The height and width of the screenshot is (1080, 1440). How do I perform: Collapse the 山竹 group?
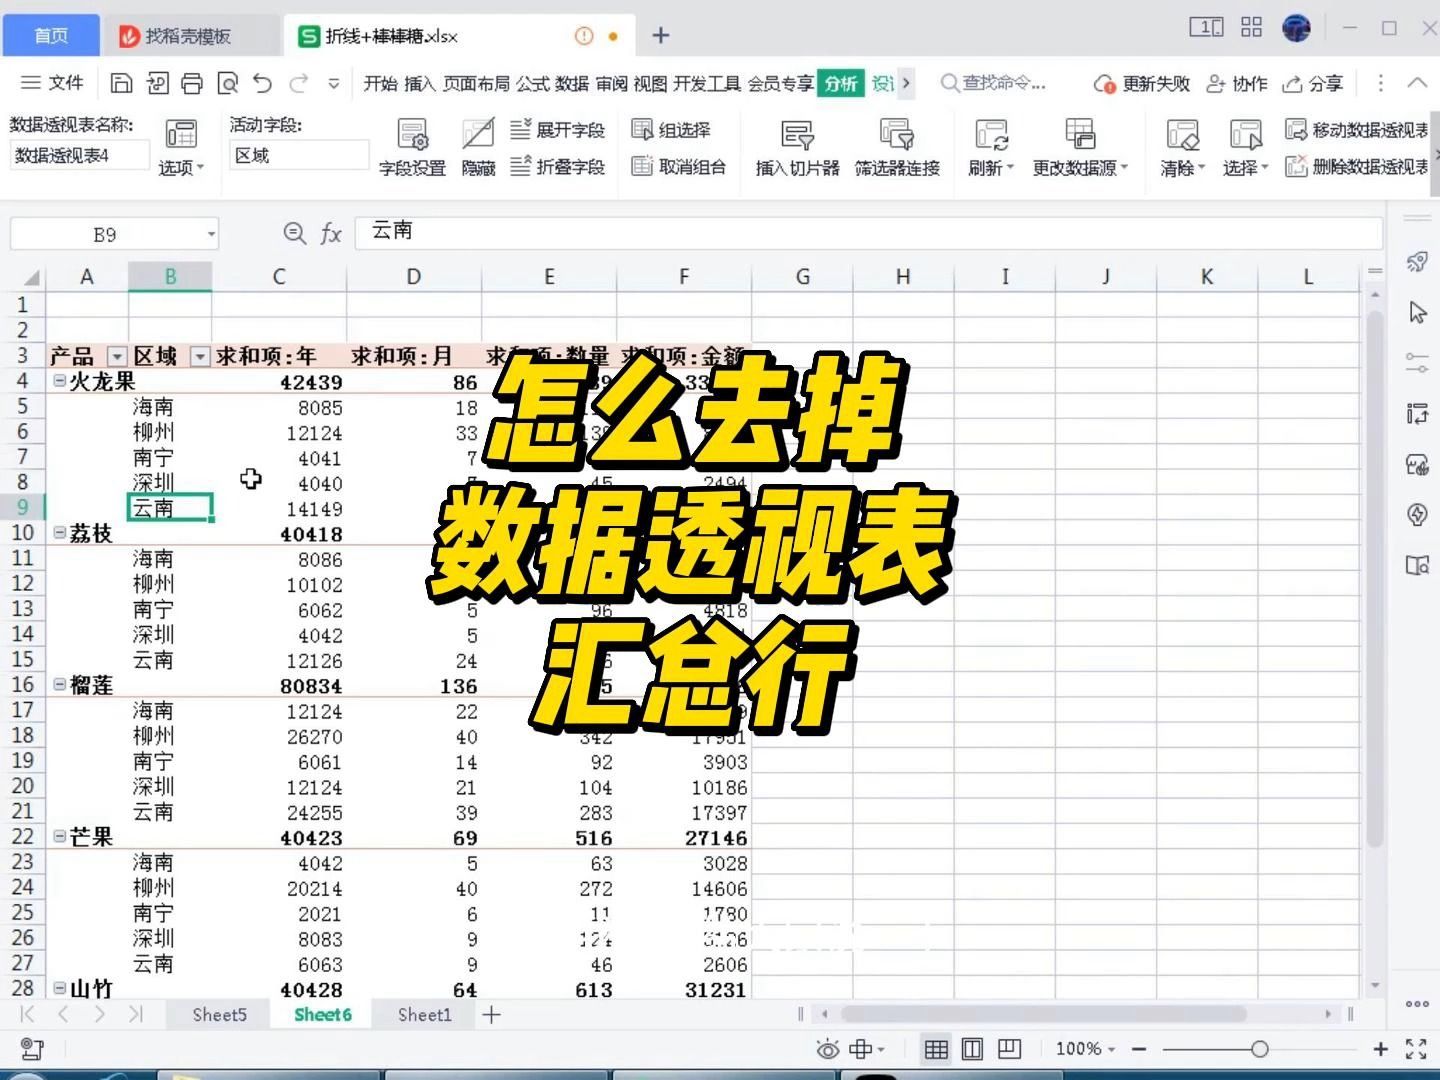pyautogui.click(x=60, y=989)
